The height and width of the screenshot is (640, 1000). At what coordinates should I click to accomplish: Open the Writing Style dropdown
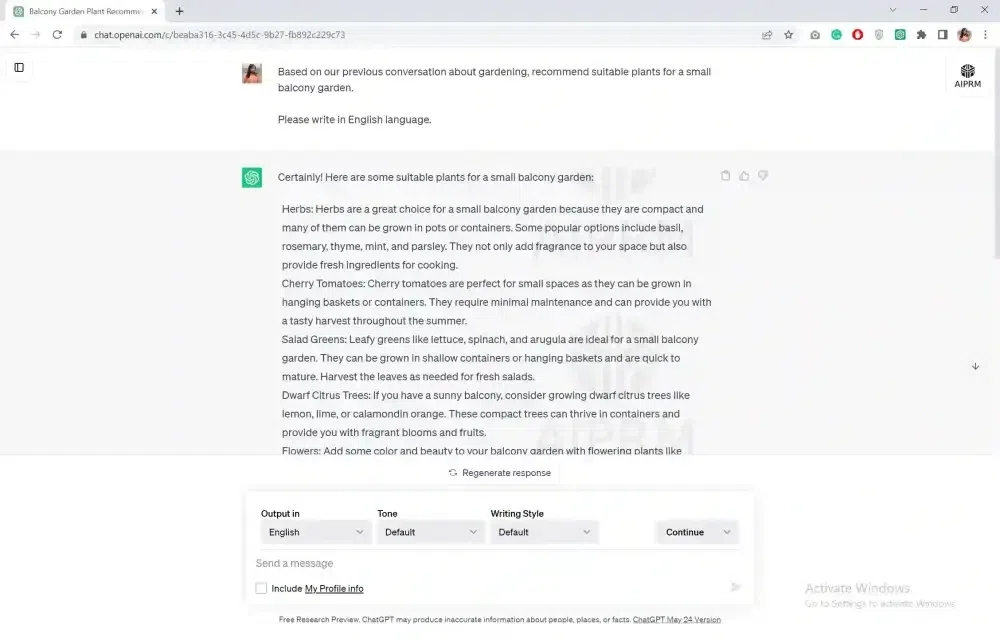point(544,532)
